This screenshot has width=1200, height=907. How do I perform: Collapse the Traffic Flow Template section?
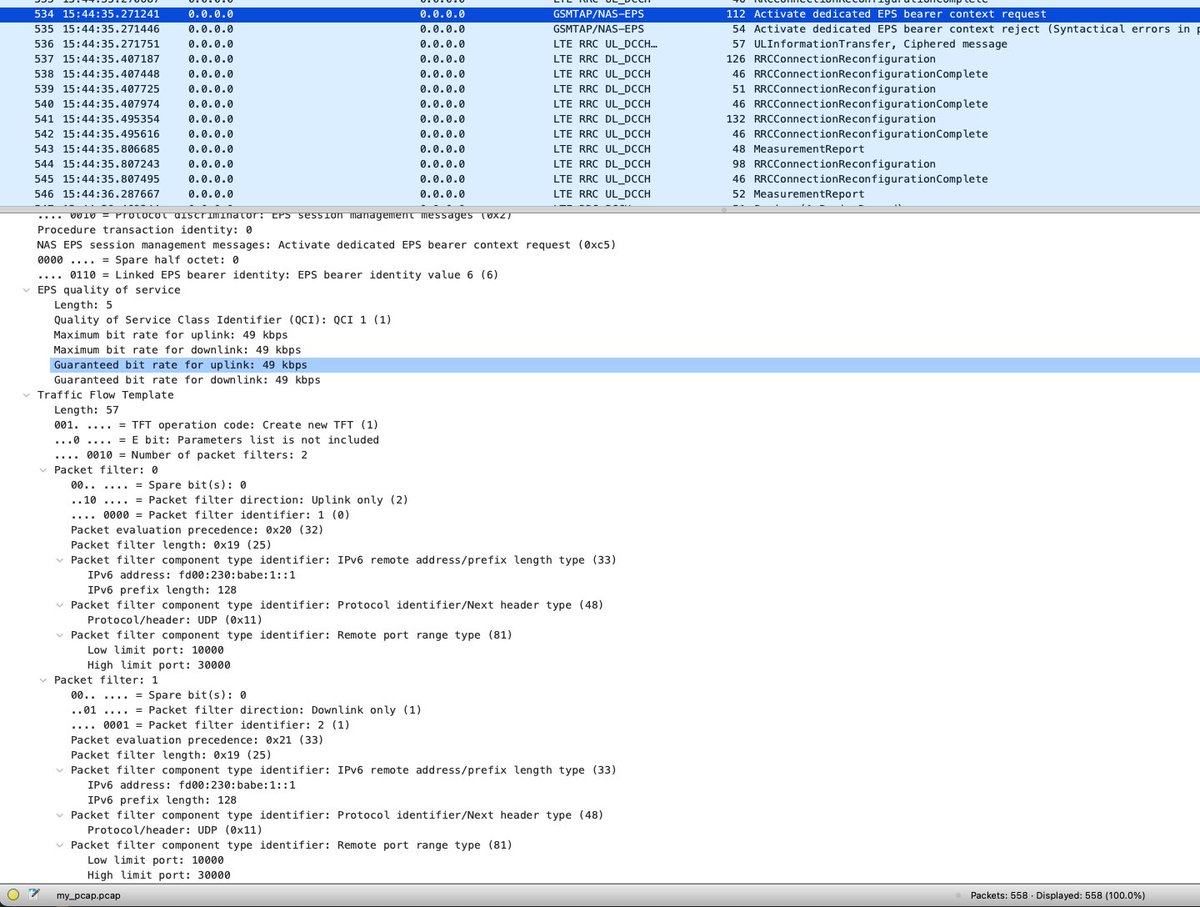pos(27,395)
